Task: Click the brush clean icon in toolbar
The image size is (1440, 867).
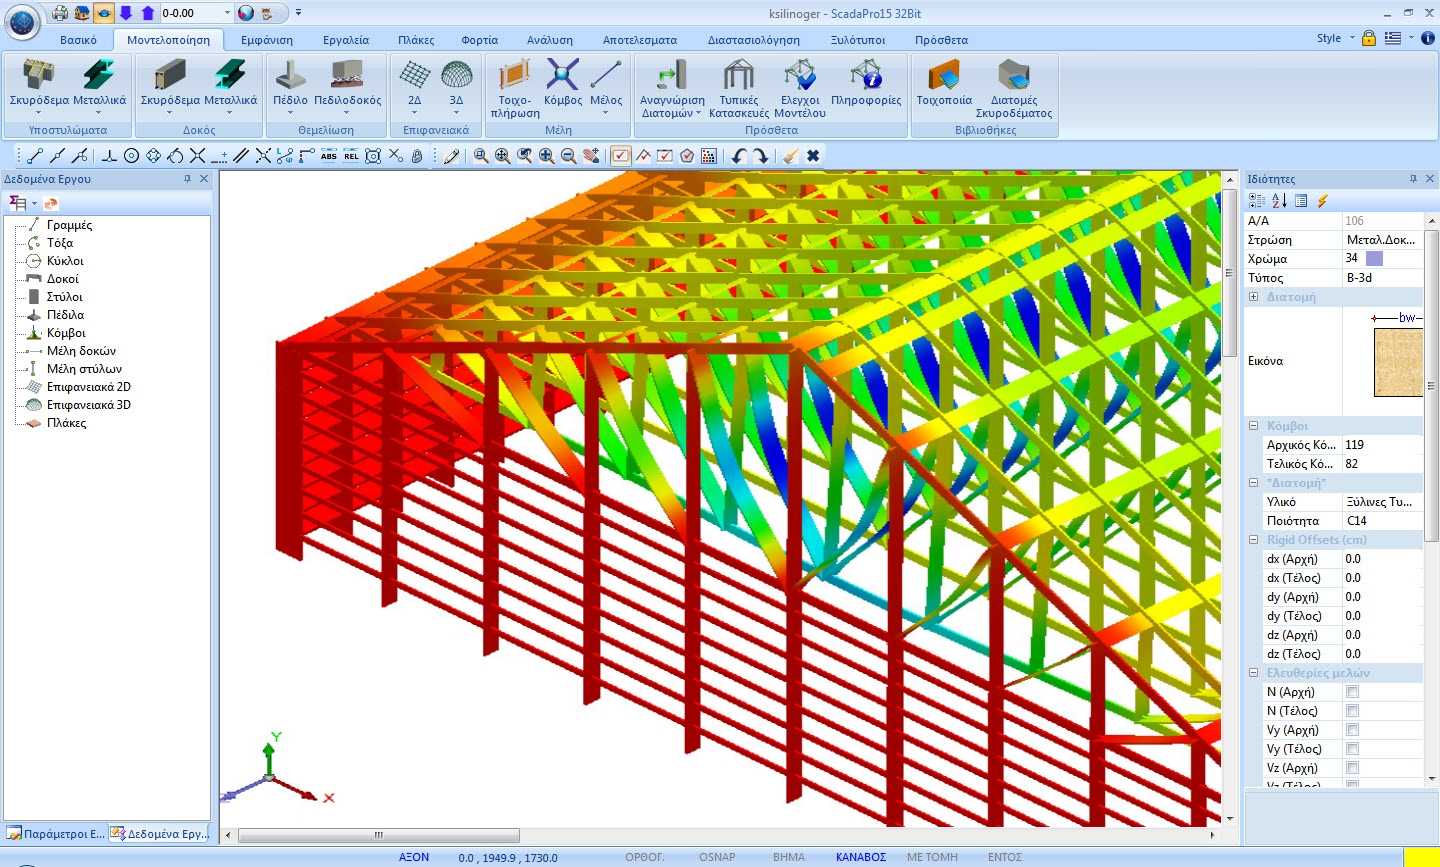Action: click(x=791, y=156)
